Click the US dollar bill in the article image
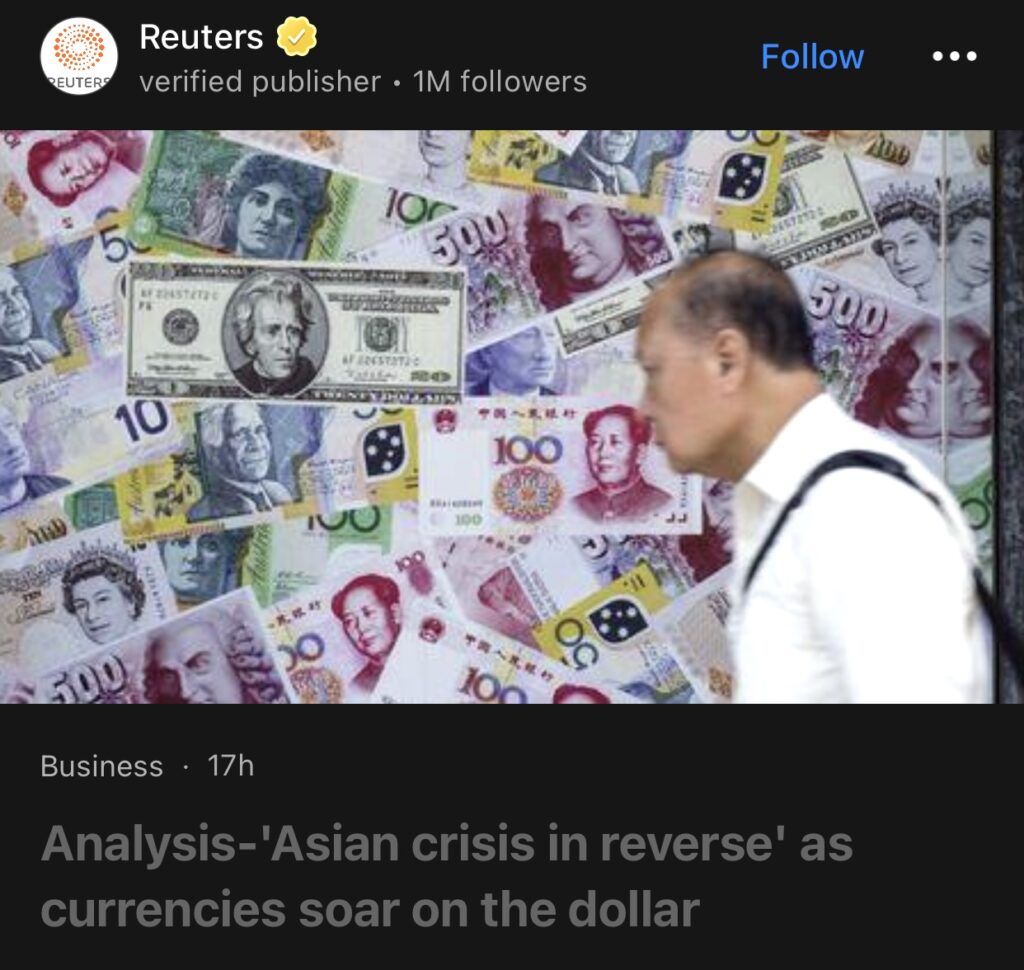Viewport: 1024px width, 970px height. (296, 331)
